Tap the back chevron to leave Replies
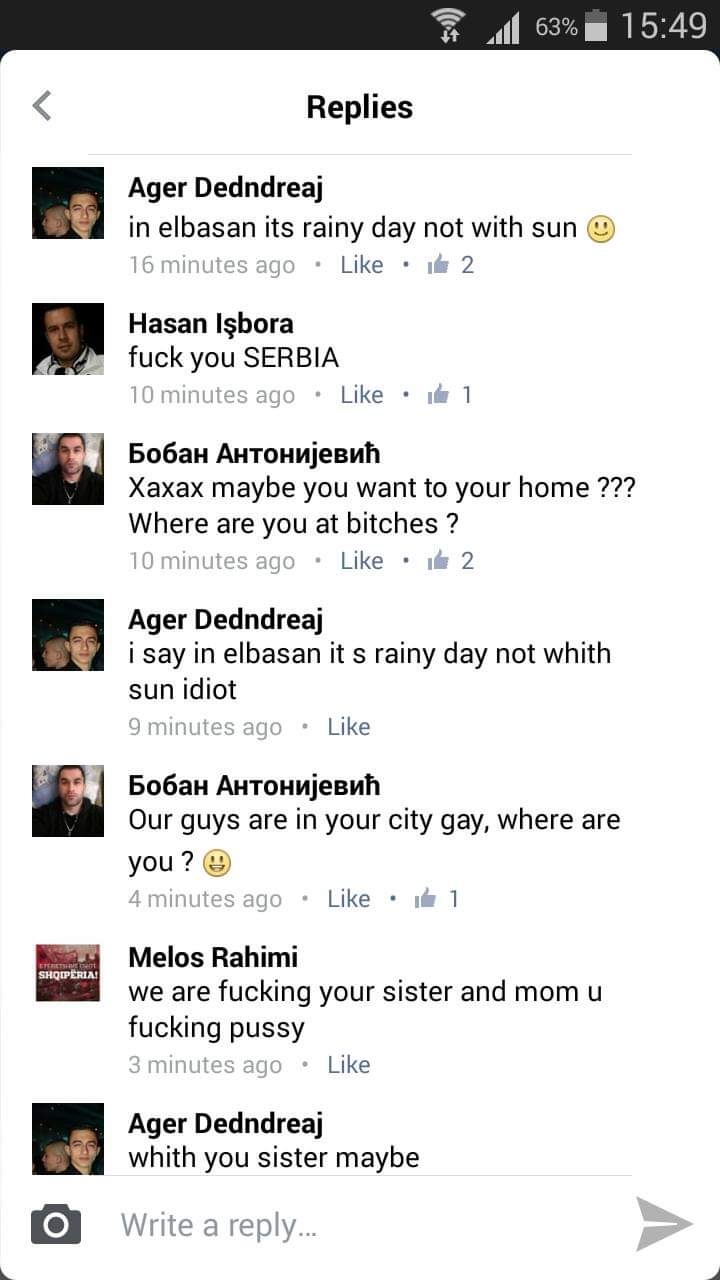720x1280 pixels. [x=40, y=104]
